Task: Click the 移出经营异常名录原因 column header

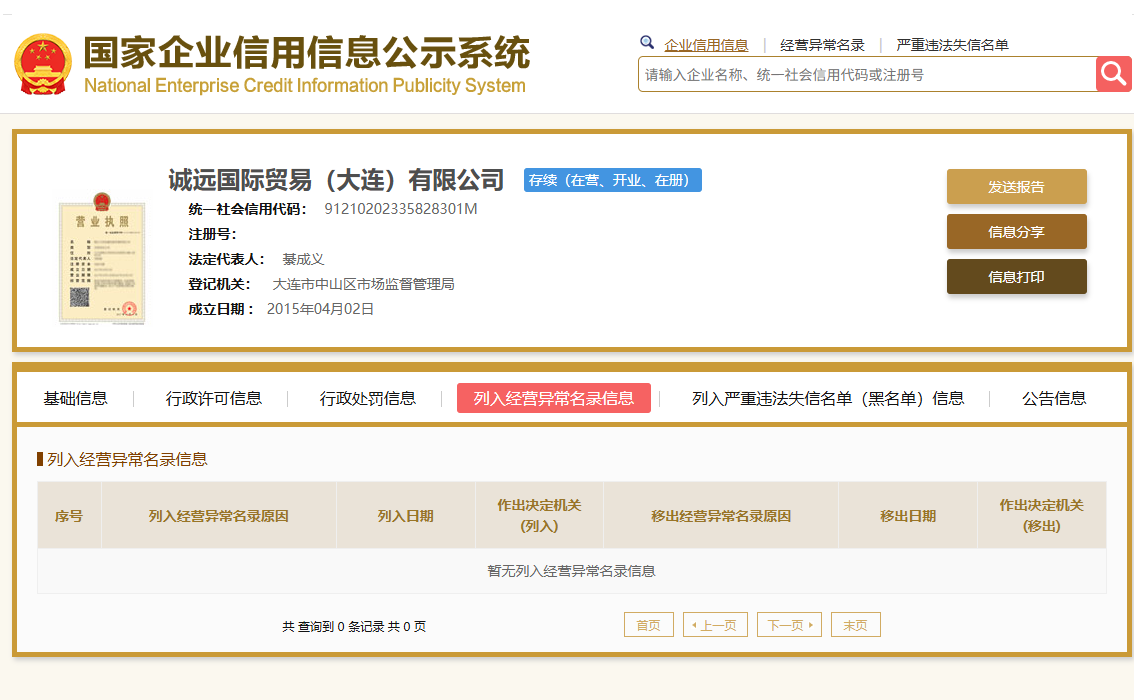Action: pyautogui.click(x=721, y=516)
